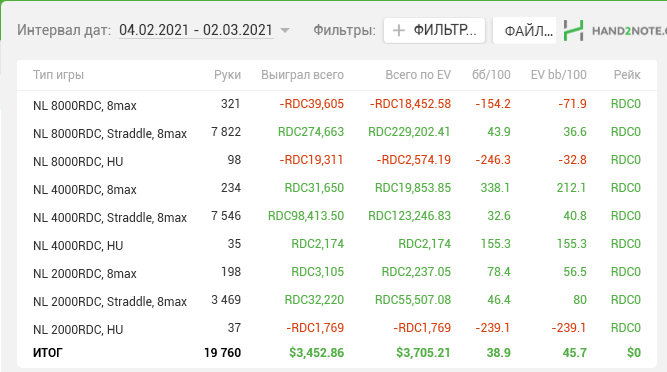Viewport: 667px width, 372px height.
Task: Sort by EV bb/100 column header
Action: pos(558,75)
